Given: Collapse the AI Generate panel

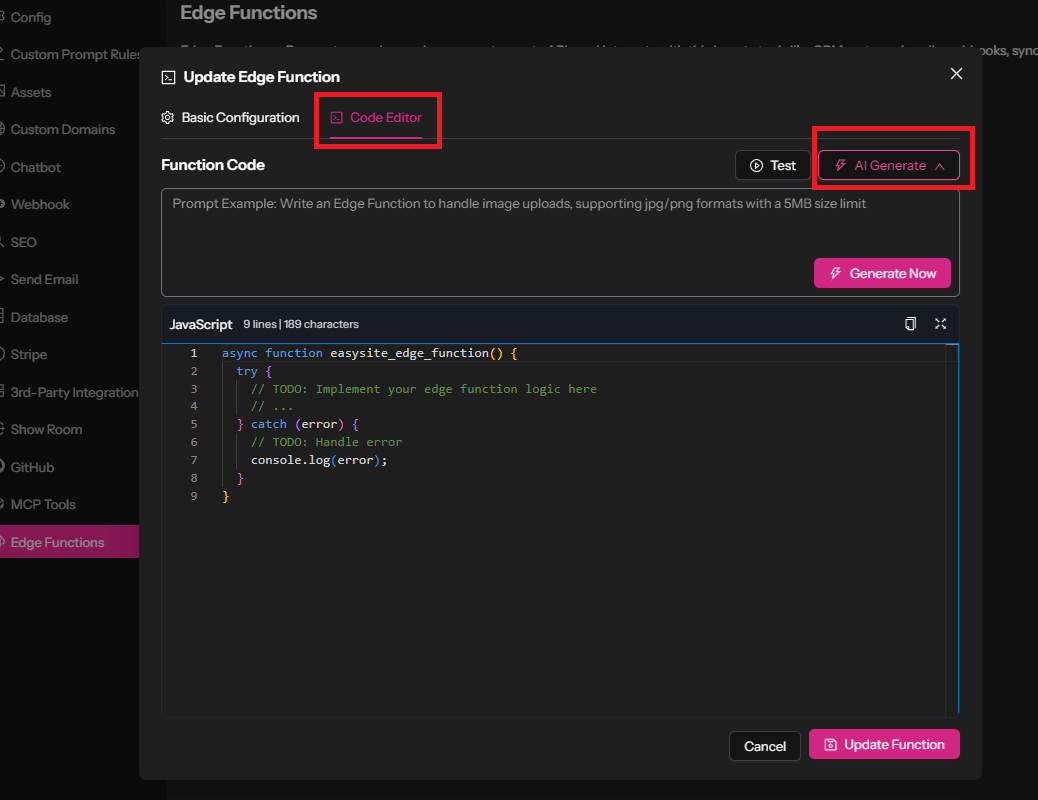Looking at the screenshot, I should (x=889, y=166).
